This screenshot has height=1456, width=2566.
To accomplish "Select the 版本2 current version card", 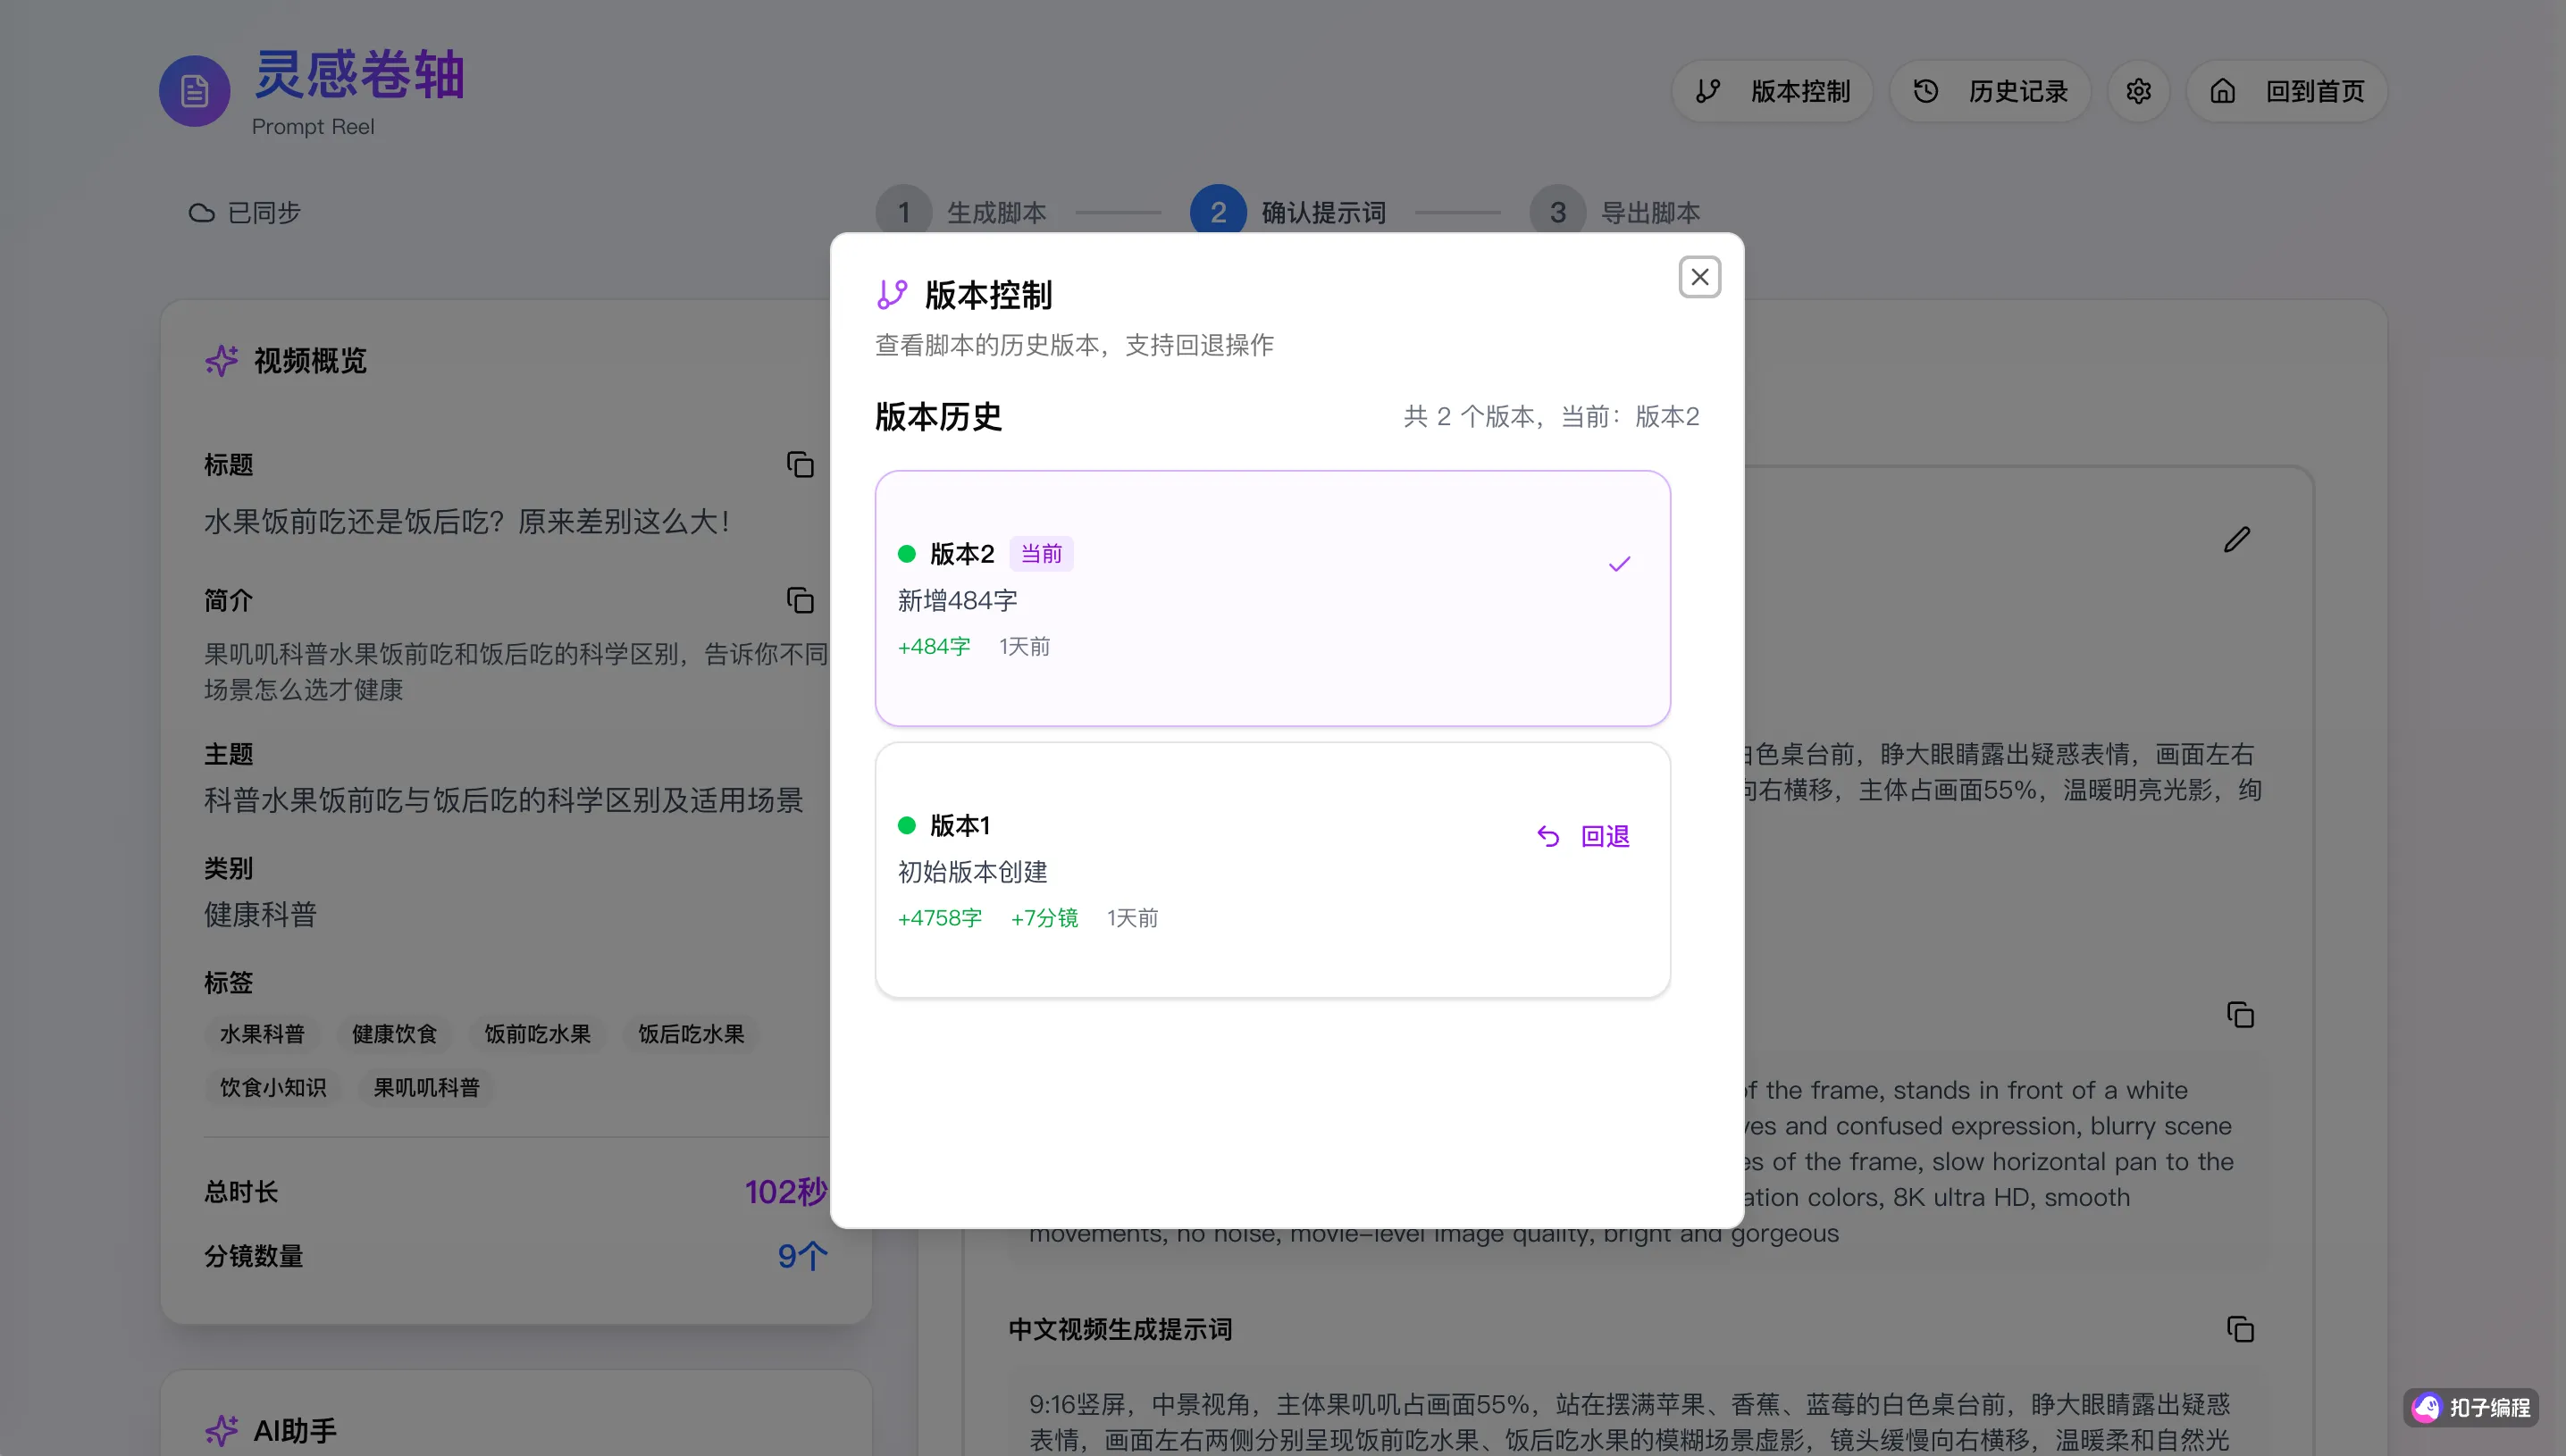I will tap(1272, 598).
